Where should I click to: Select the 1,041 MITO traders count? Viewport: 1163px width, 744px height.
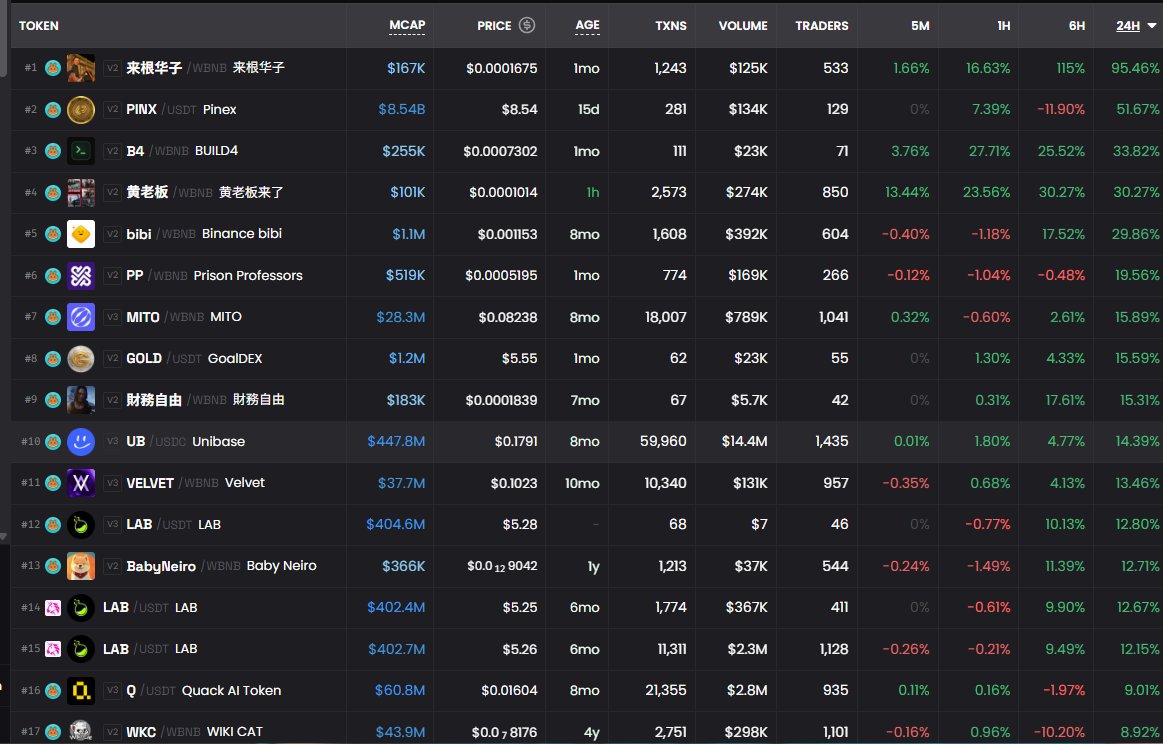pos(834,317)
